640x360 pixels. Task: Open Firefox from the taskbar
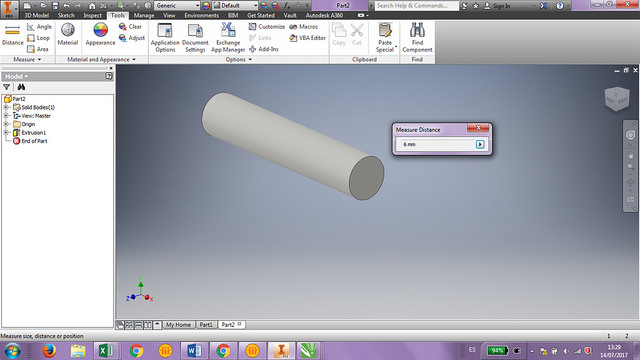coord(49,351)
